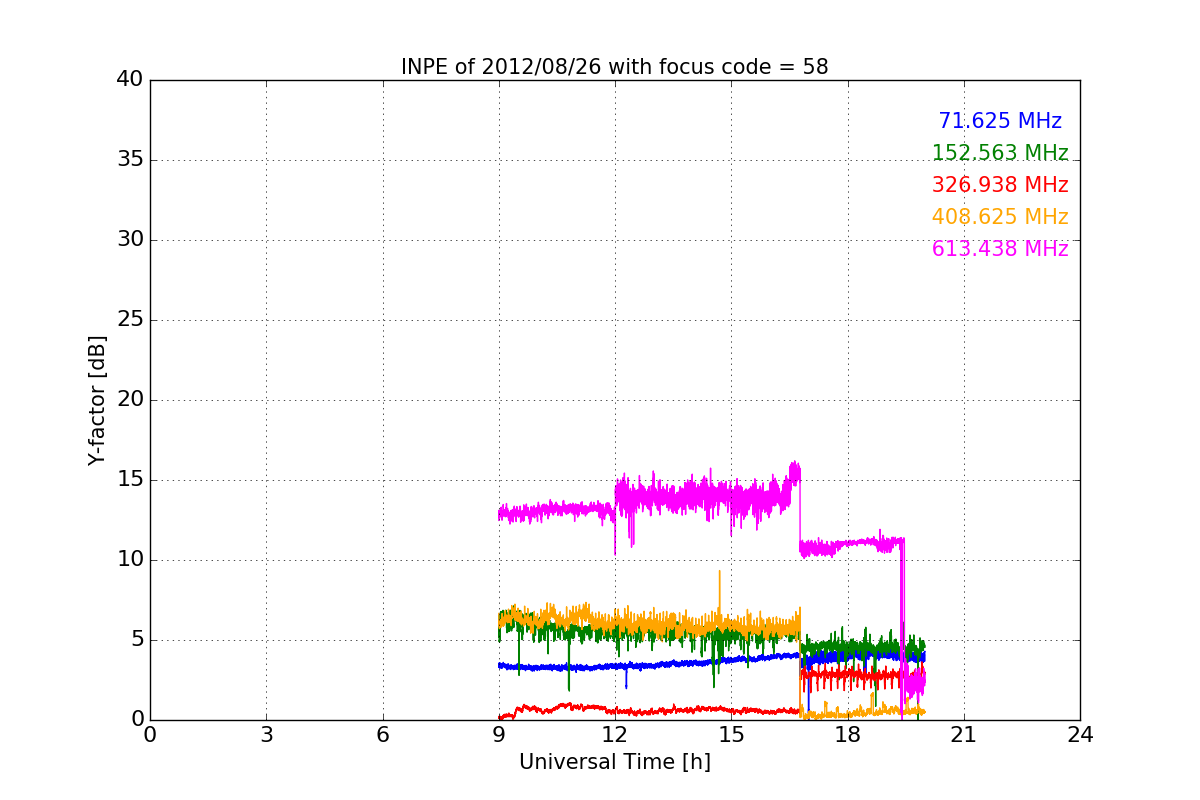1200x800 pixels.
Task: Click the plot title 'INPE of 2012/08/26 with focus code = 58'
Action: tap(614, 67)
